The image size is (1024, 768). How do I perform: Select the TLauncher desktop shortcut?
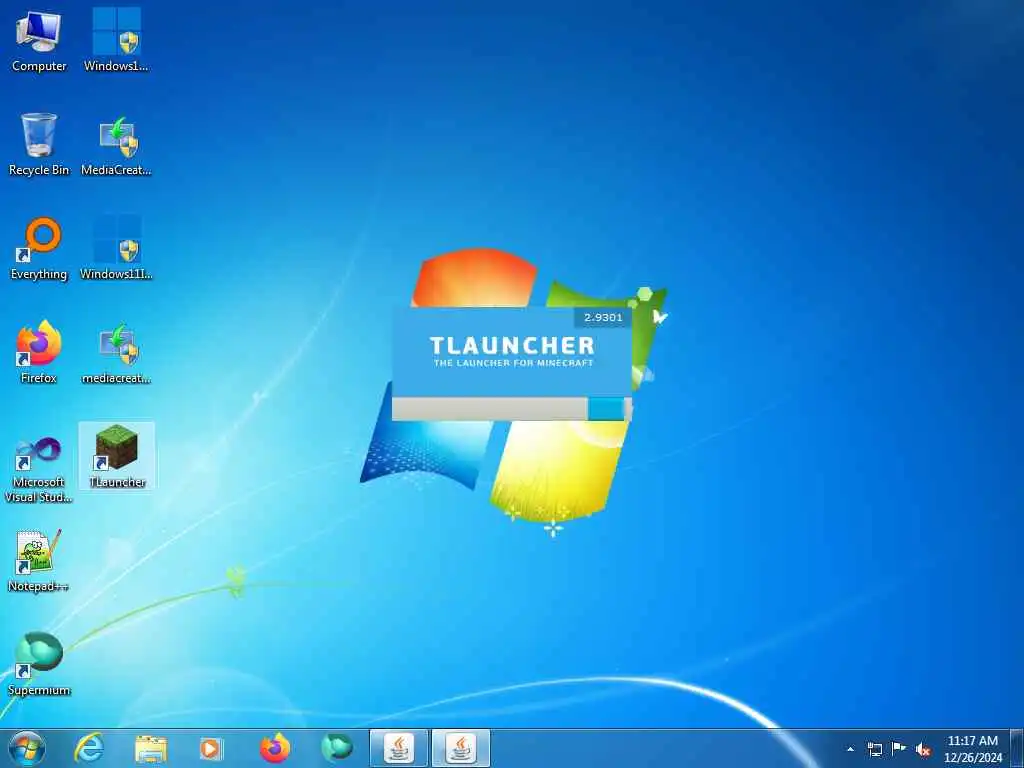pos(116,456)
